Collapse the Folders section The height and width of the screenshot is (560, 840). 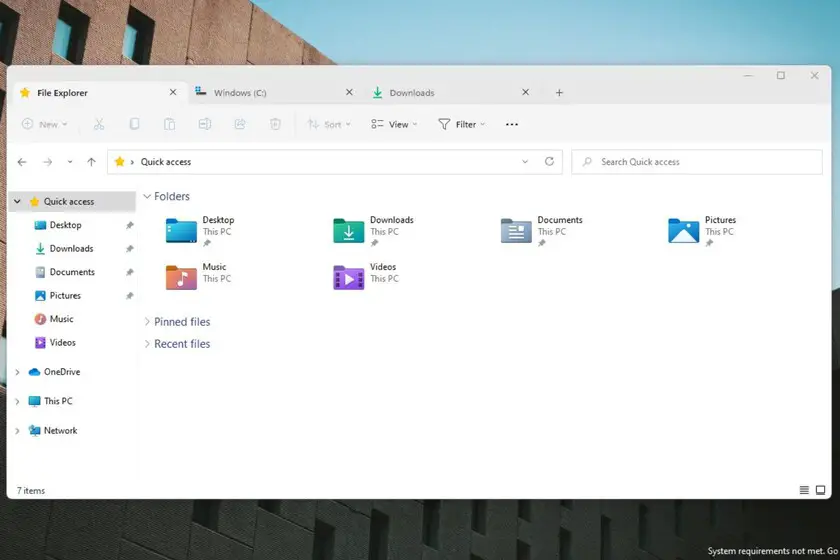coord(147,197)
